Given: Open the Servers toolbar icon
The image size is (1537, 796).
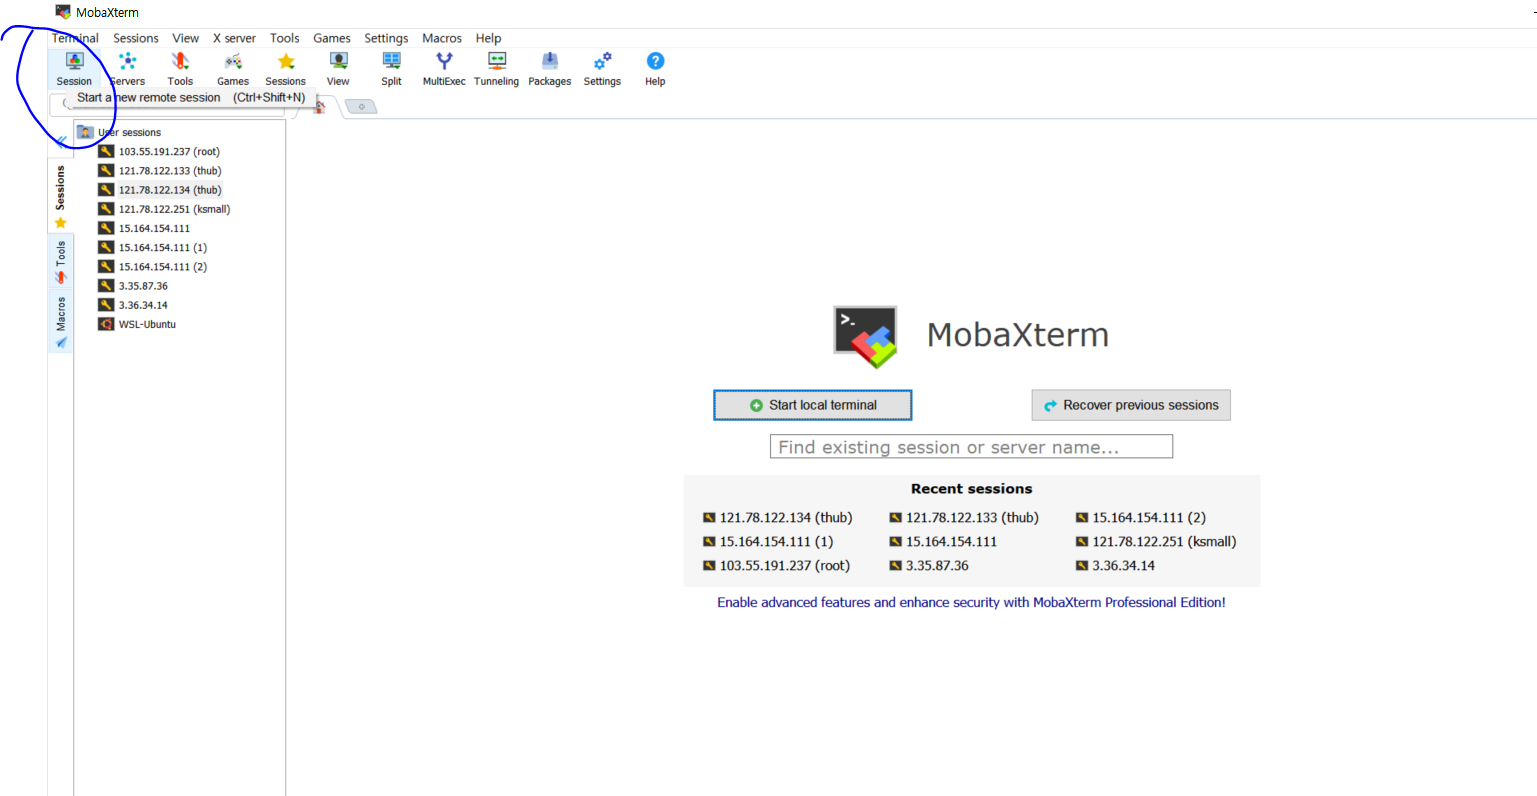Looking at the screenshot, I should tap(127, 68).
